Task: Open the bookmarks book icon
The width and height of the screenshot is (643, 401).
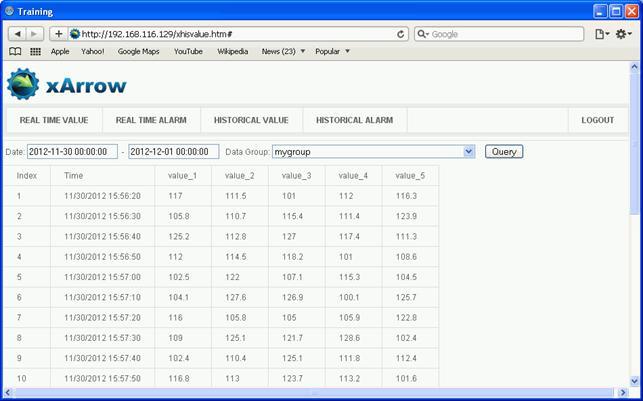Action: pos(15,51)
